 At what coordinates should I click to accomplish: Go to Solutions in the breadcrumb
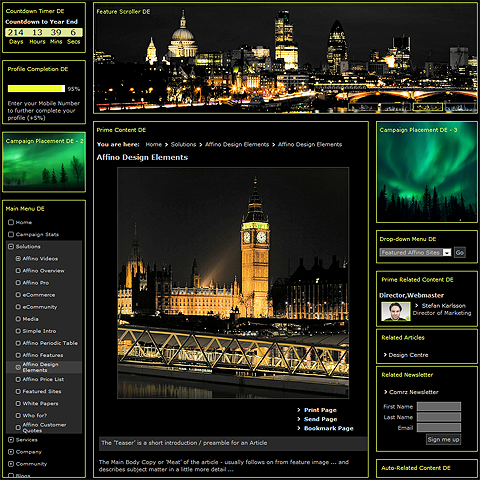[183, 144]
